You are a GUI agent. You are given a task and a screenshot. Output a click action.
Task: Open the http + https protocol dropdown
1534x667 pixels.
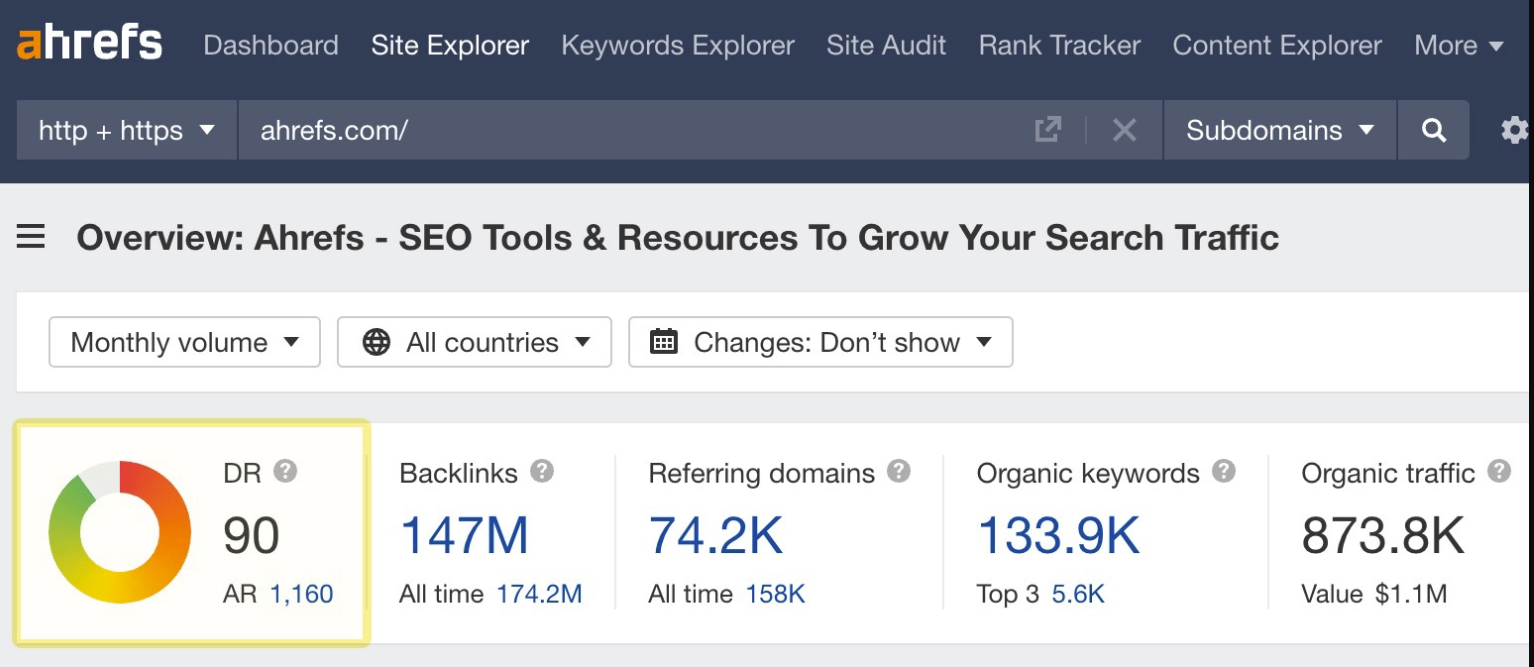[x=127, y=130]
